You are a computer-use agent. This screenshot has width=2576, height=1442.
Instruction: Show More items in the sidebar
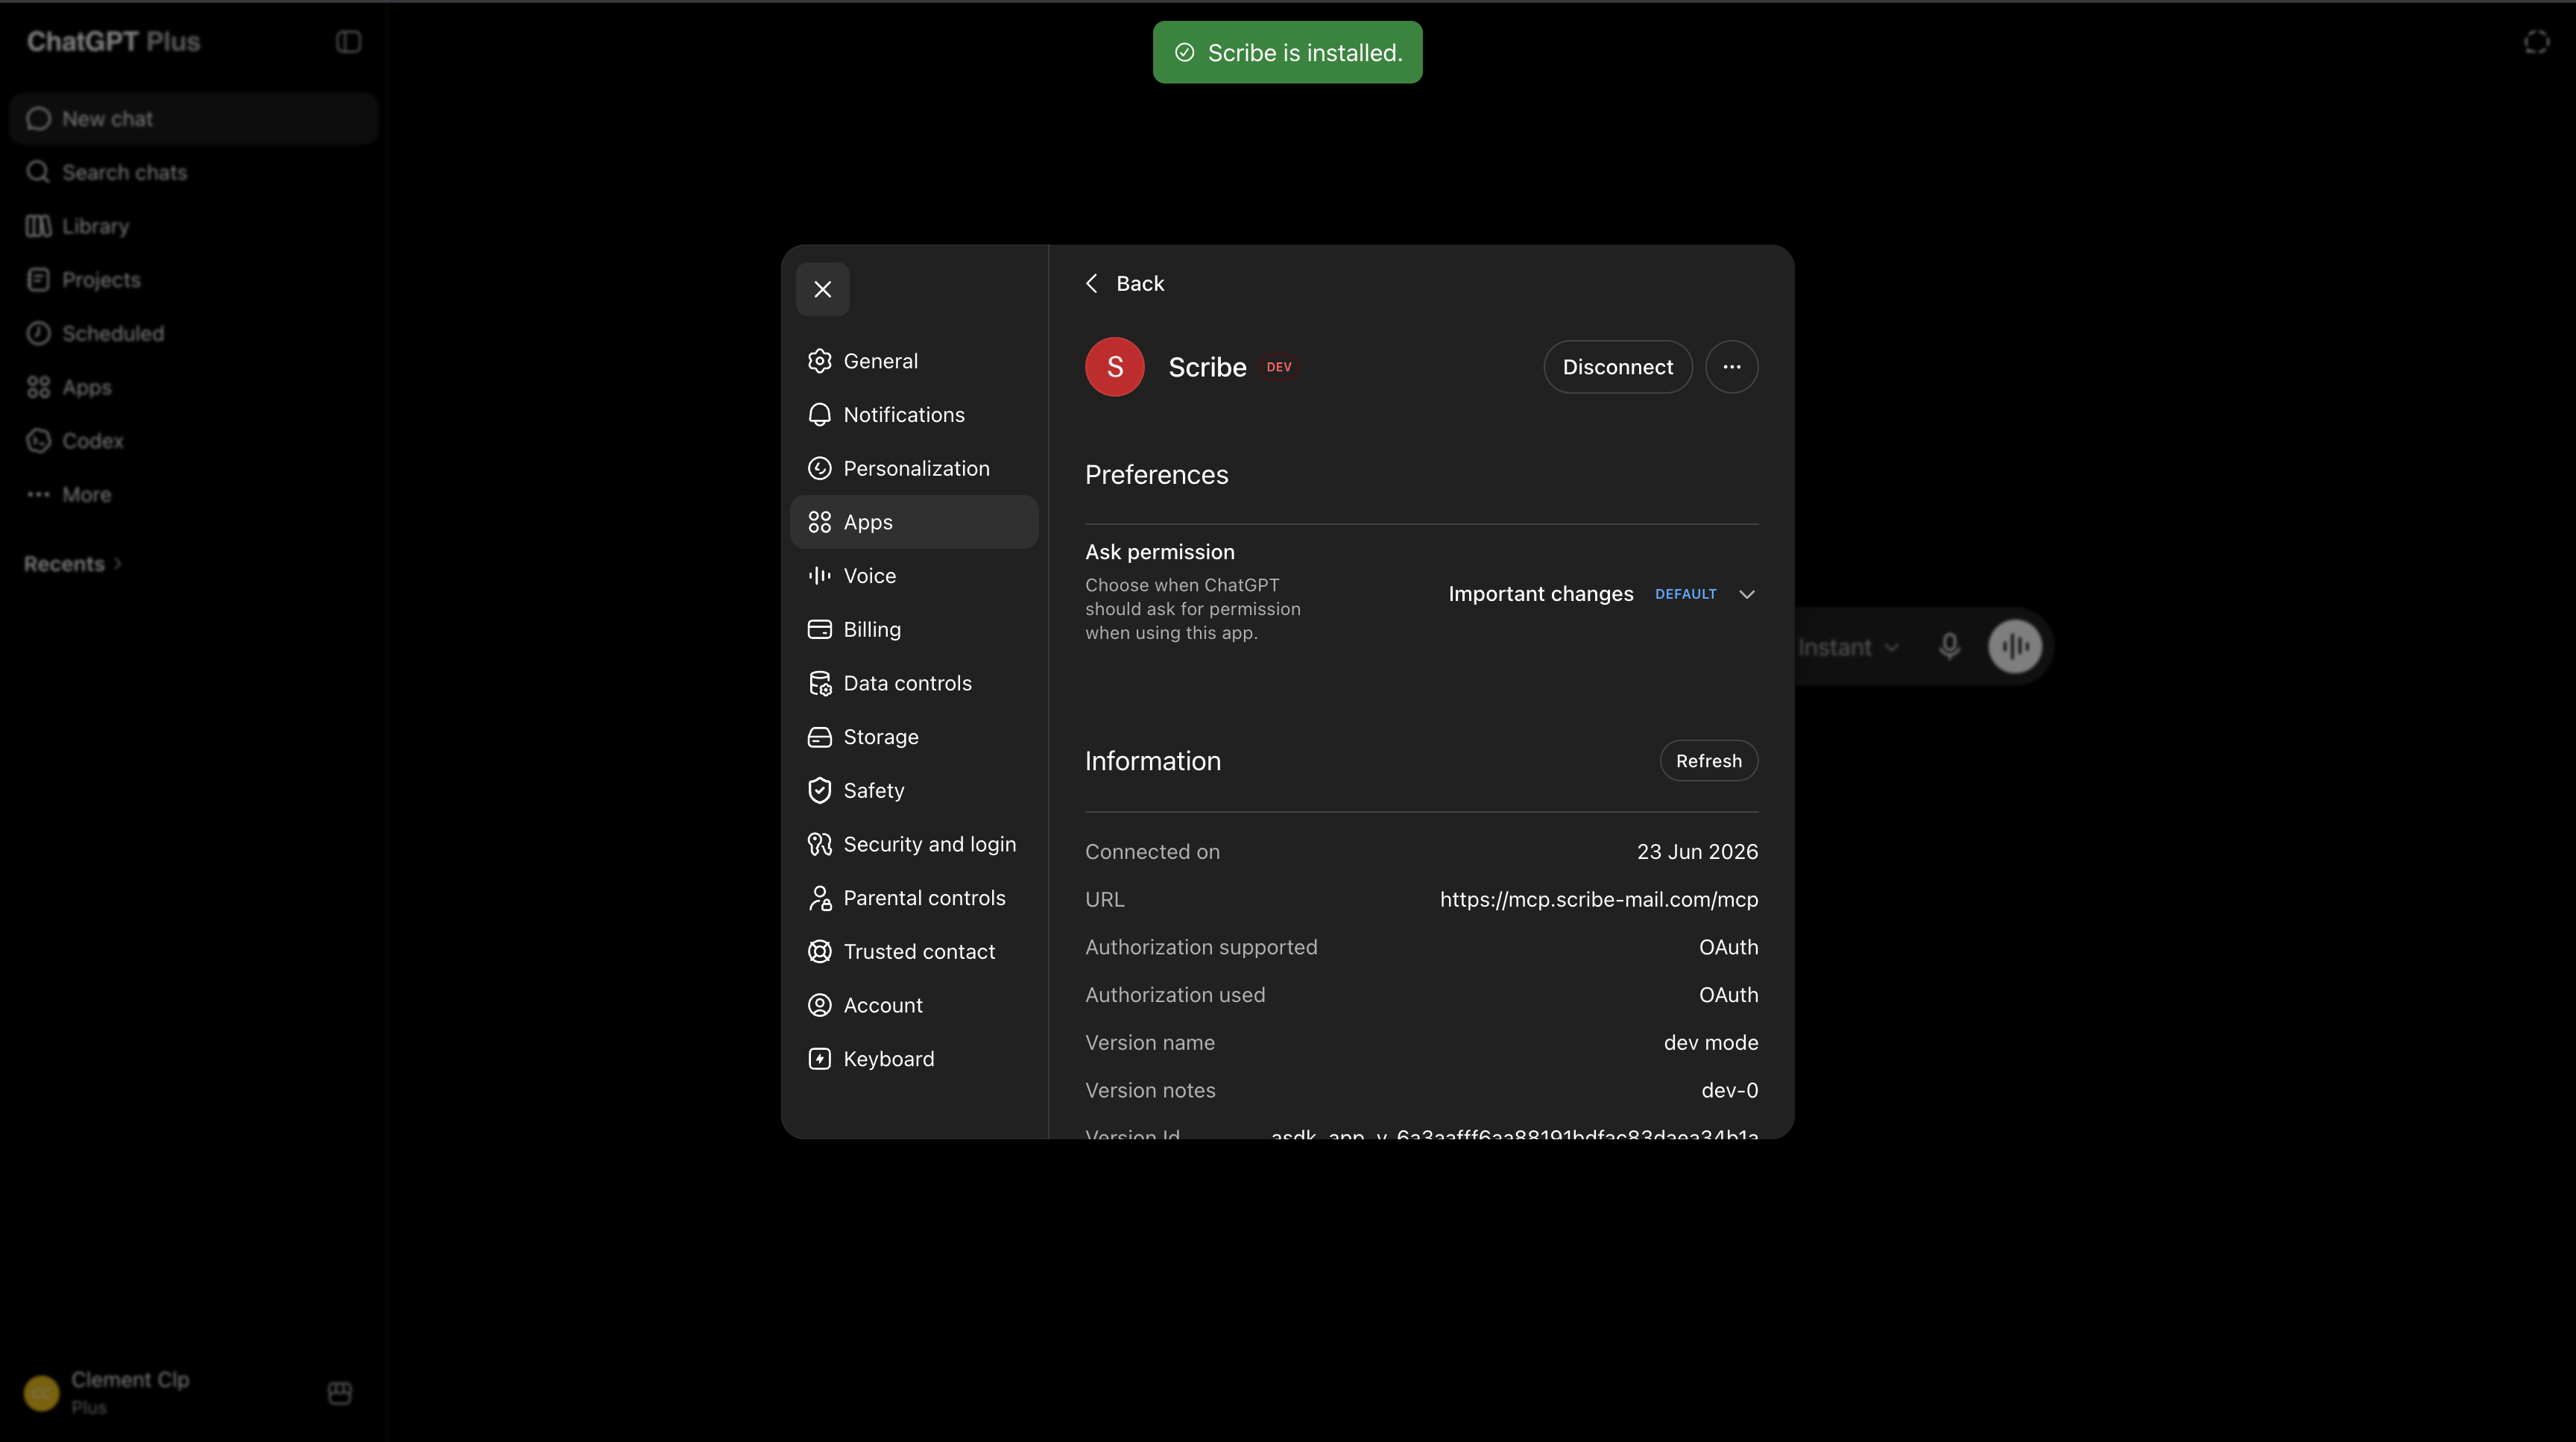194,495
